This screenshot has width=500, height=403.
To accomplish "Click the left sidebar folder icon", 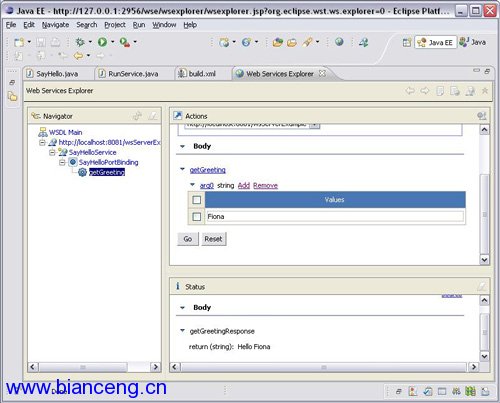I will click(12, 97).
